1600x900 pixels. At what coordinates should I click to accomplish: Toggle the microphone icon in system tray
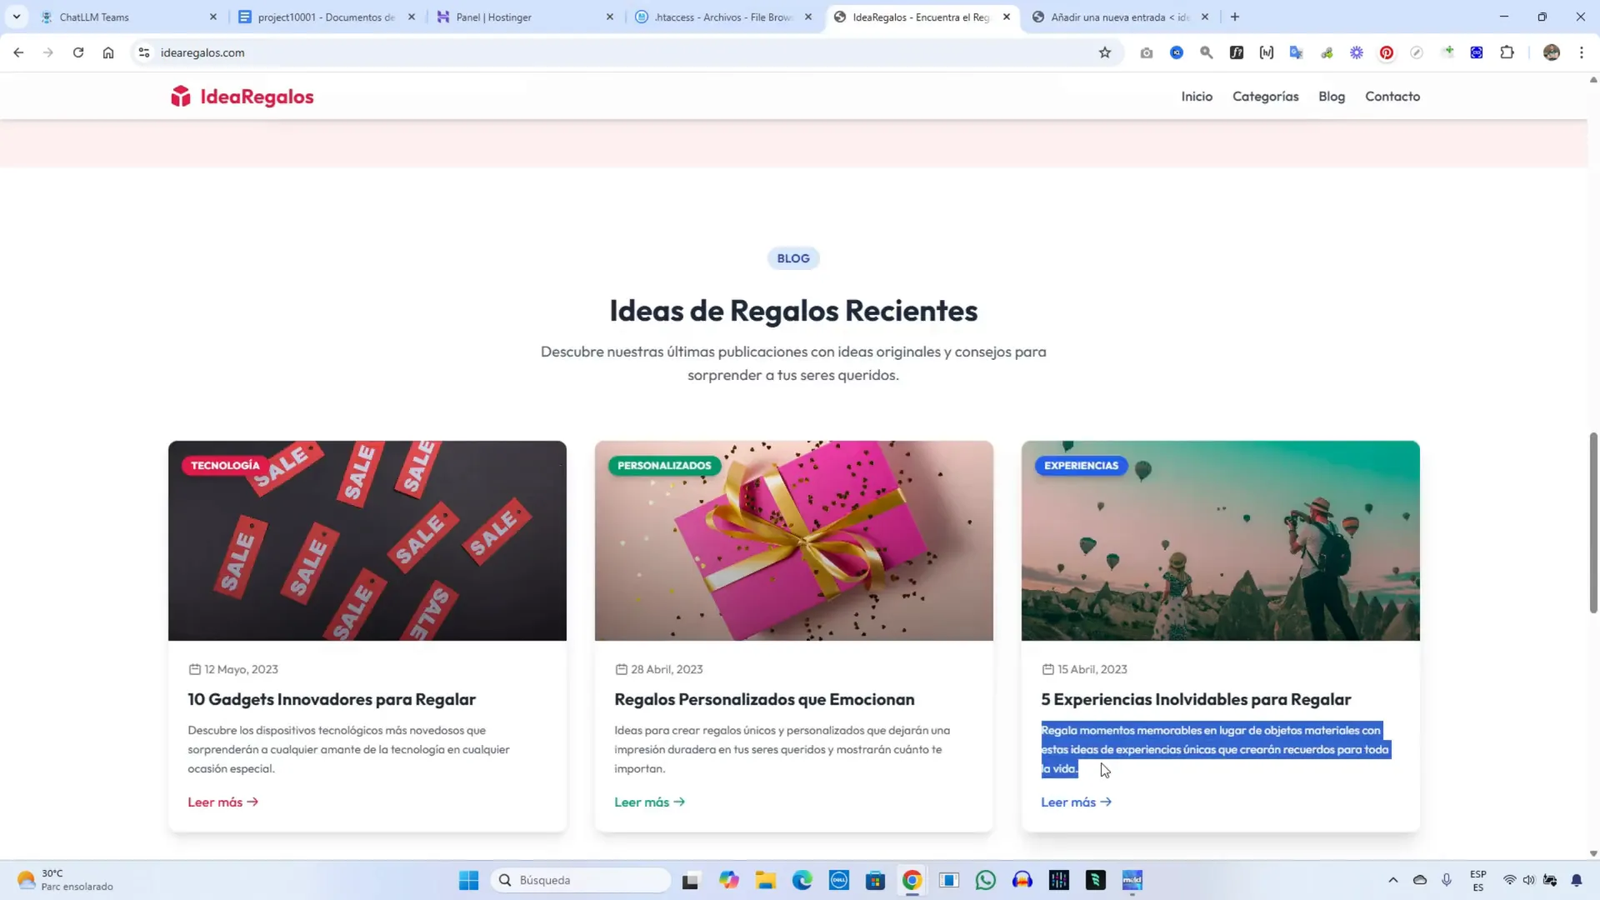[x=1447, y=880]
